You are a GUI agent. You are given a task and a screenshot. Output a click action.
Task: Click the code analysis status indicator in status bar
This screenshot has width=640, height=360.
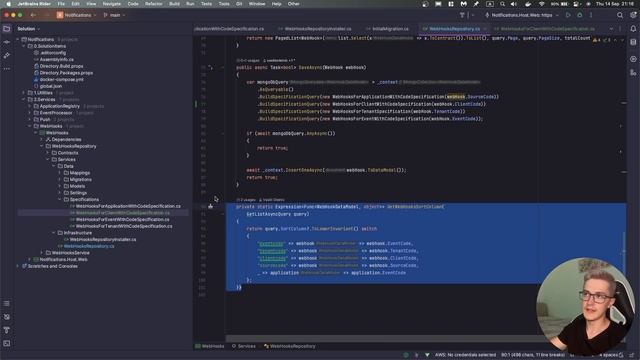point(406,355)
